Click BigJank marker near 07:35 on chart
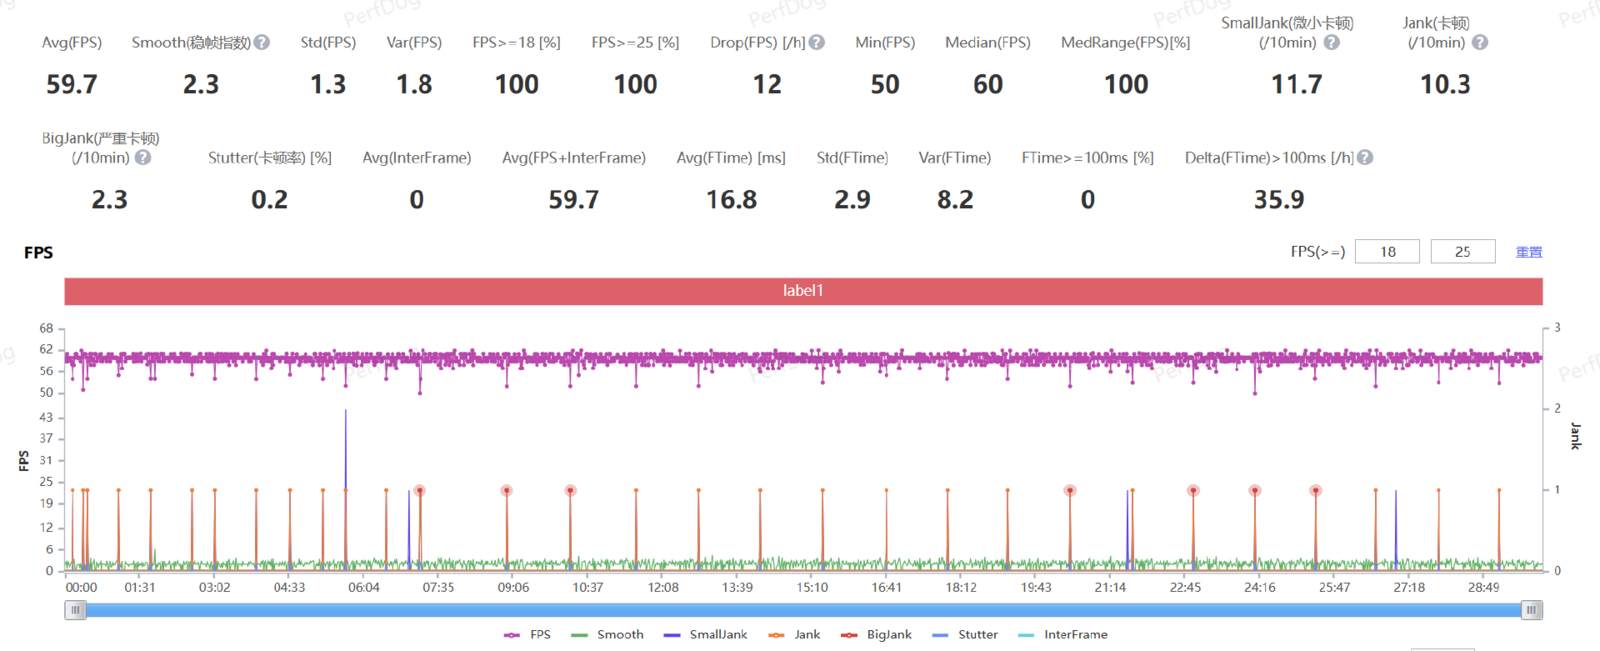This screenshot has height=651, width=1600. coord(420,491)
